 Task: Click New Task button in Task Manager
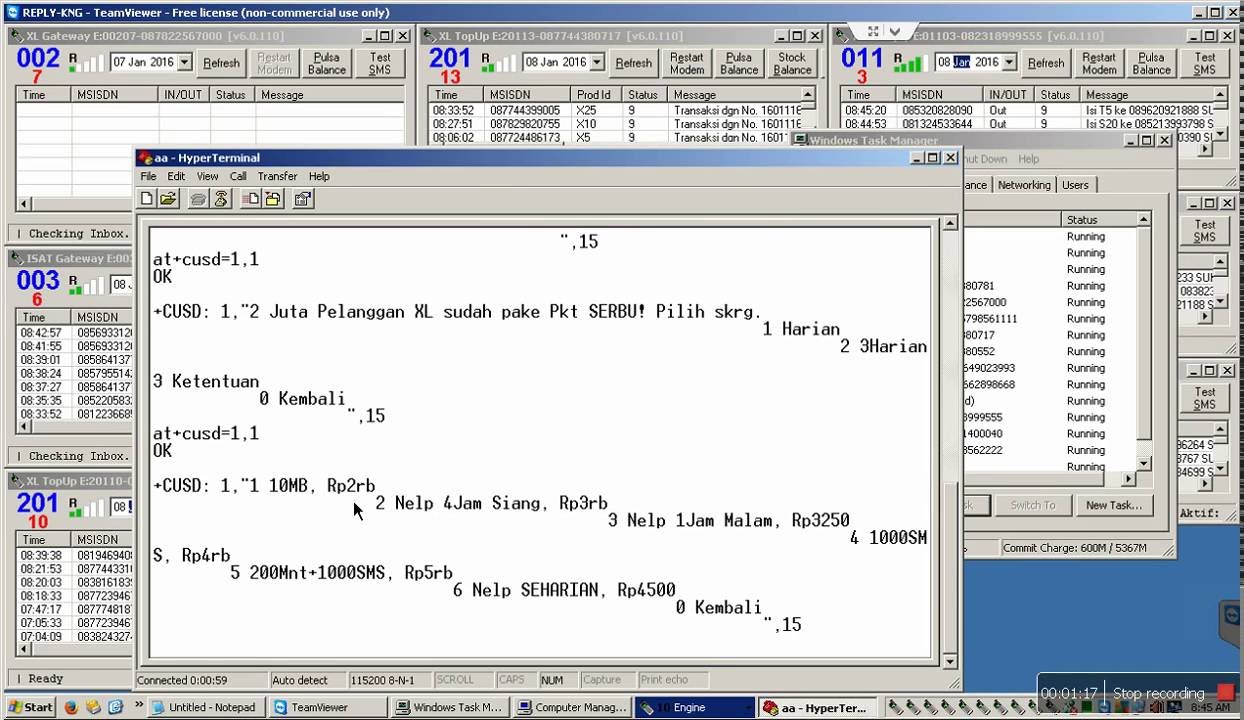point(1114,505)
